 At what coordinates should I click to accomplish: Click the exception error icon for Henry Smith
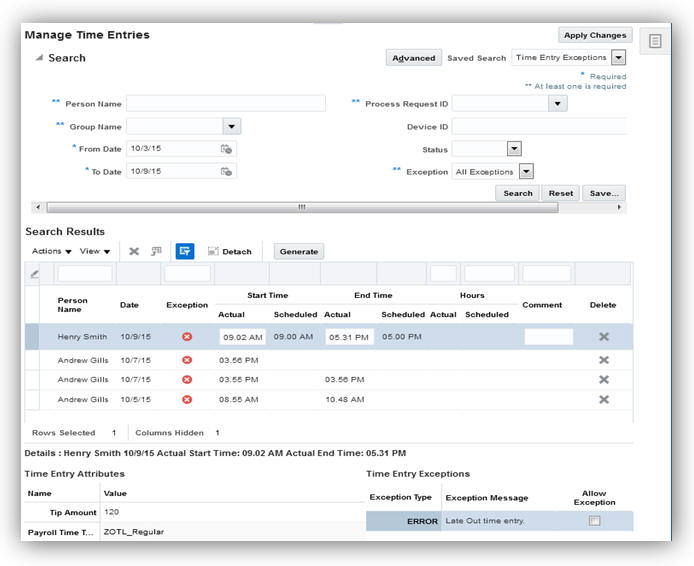(x=187, y=337)
